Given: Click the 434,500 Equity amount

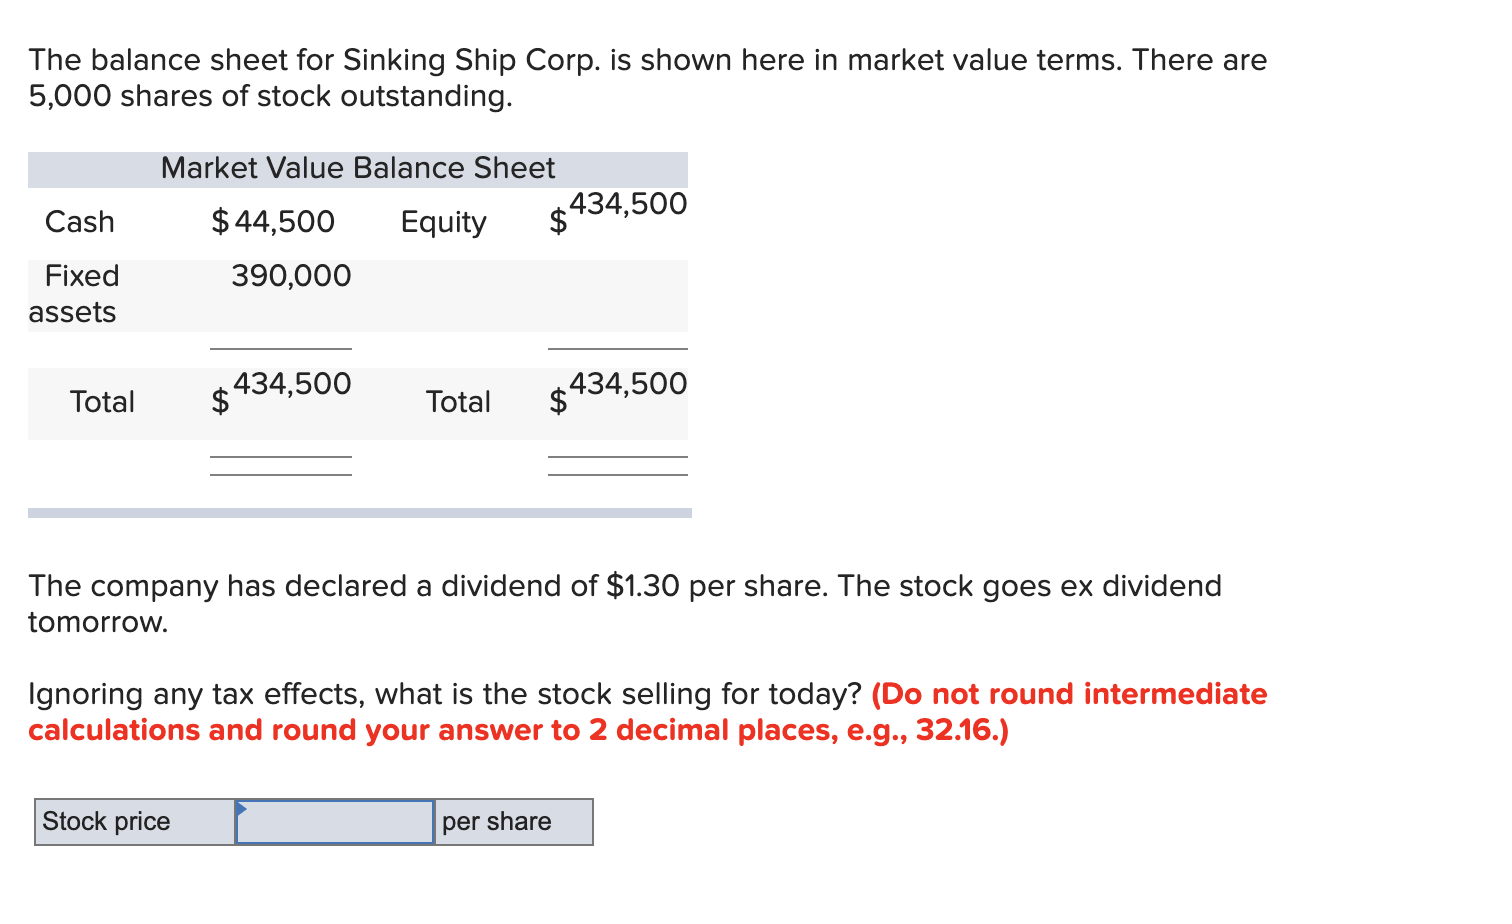Looking at the screenshot, I should click(629, 203).
